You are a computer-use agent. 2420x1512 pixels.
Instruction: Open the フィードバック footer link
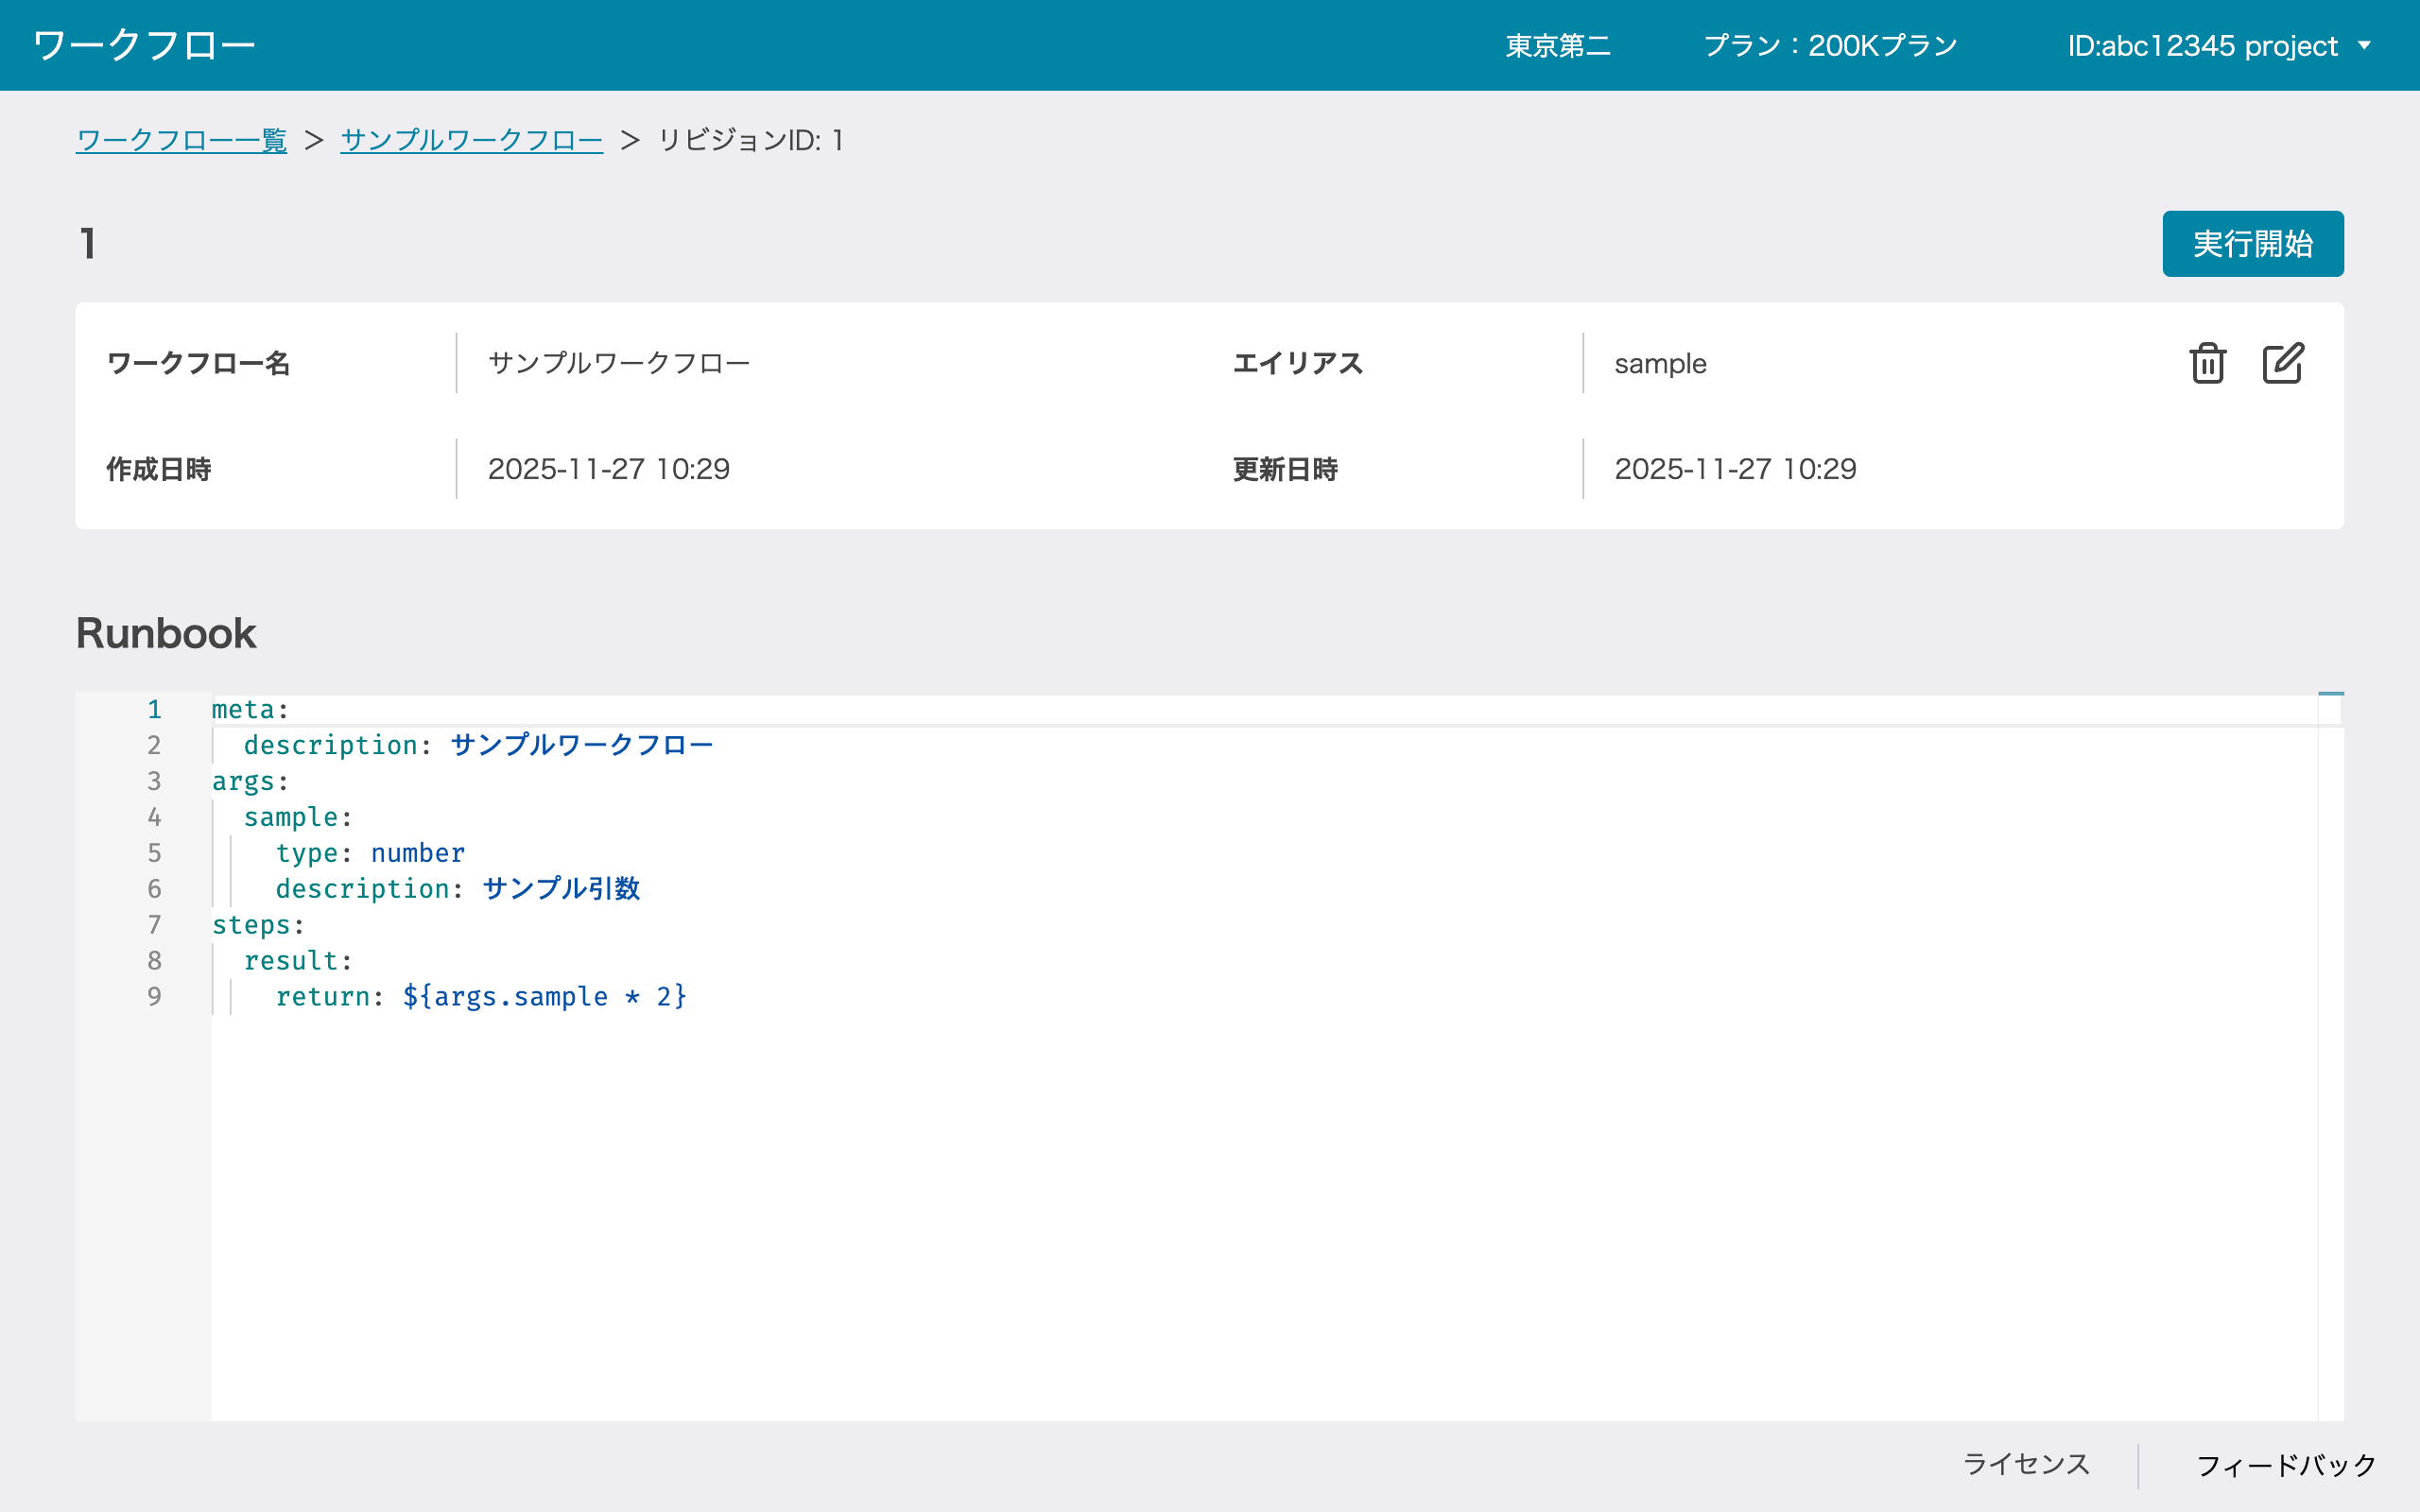click(2286, 1466)
